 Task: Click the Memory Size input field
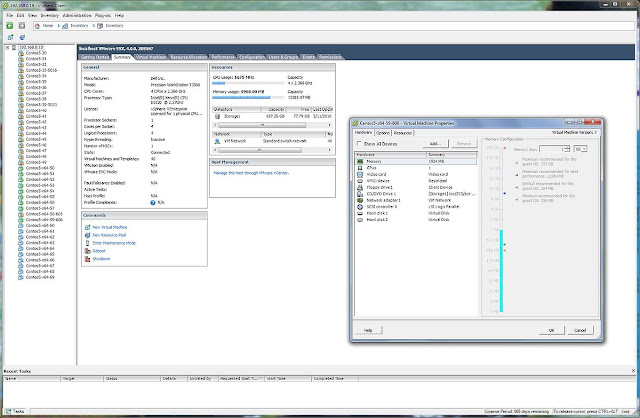tap(552, 149)
